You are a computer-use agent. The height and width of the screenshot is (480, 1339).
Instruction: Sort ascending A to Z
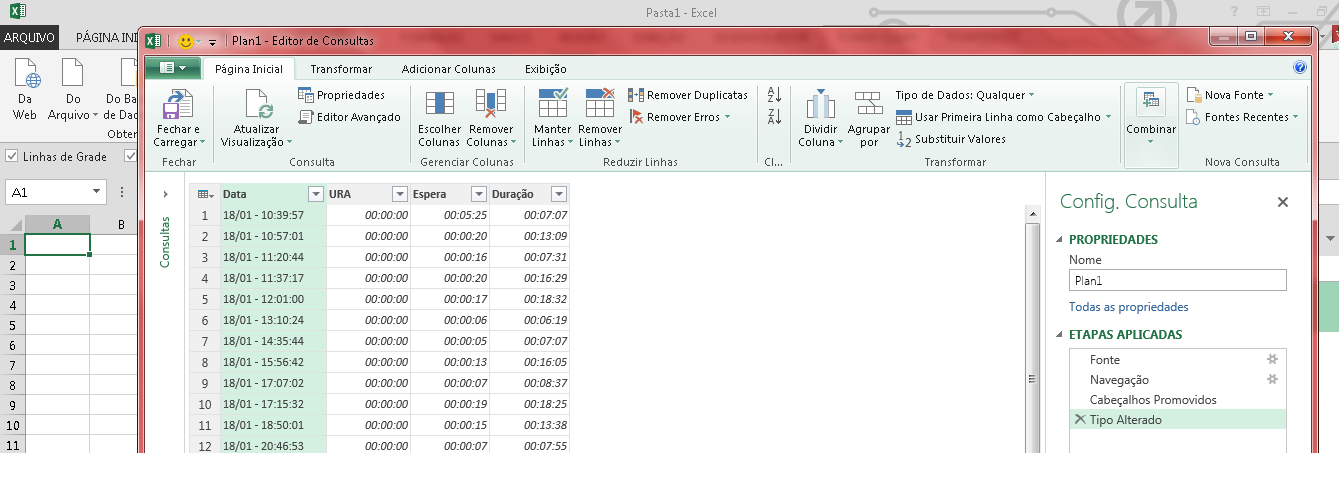click(774, 95)
